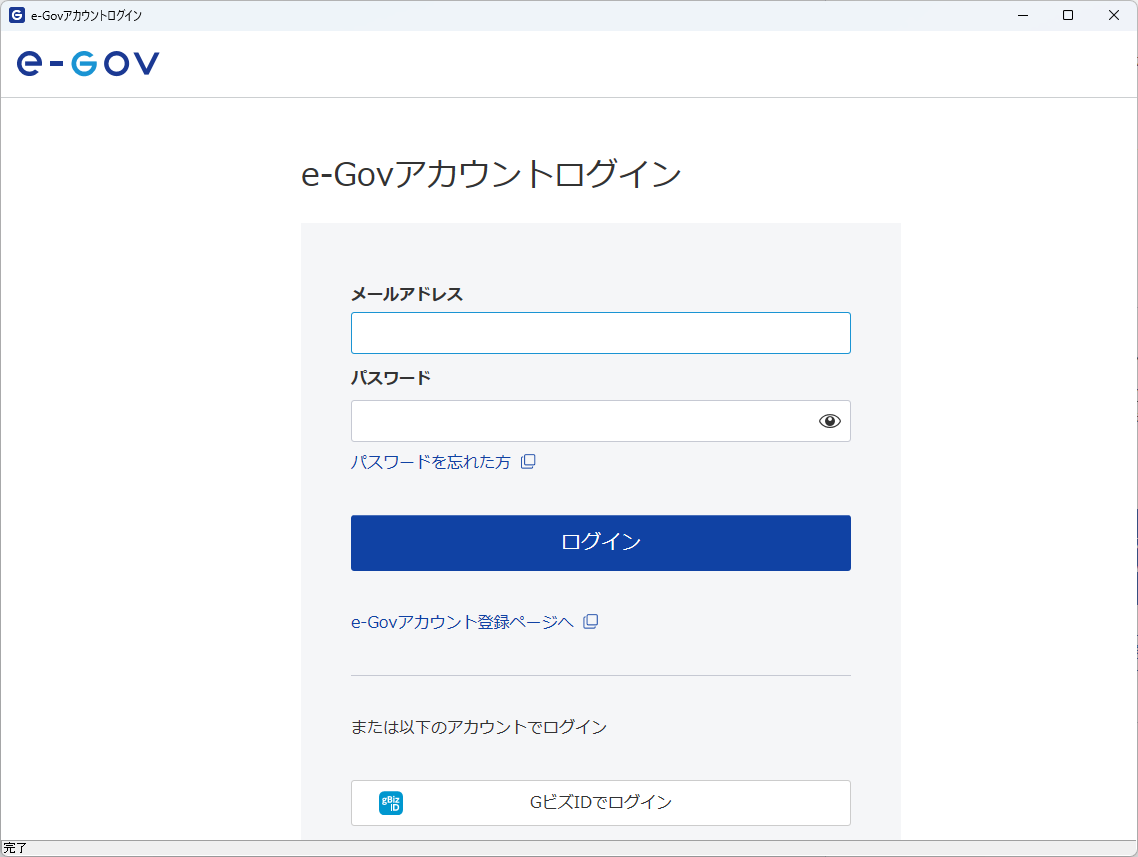Reveal the password using the eye icon

point(829,420)
